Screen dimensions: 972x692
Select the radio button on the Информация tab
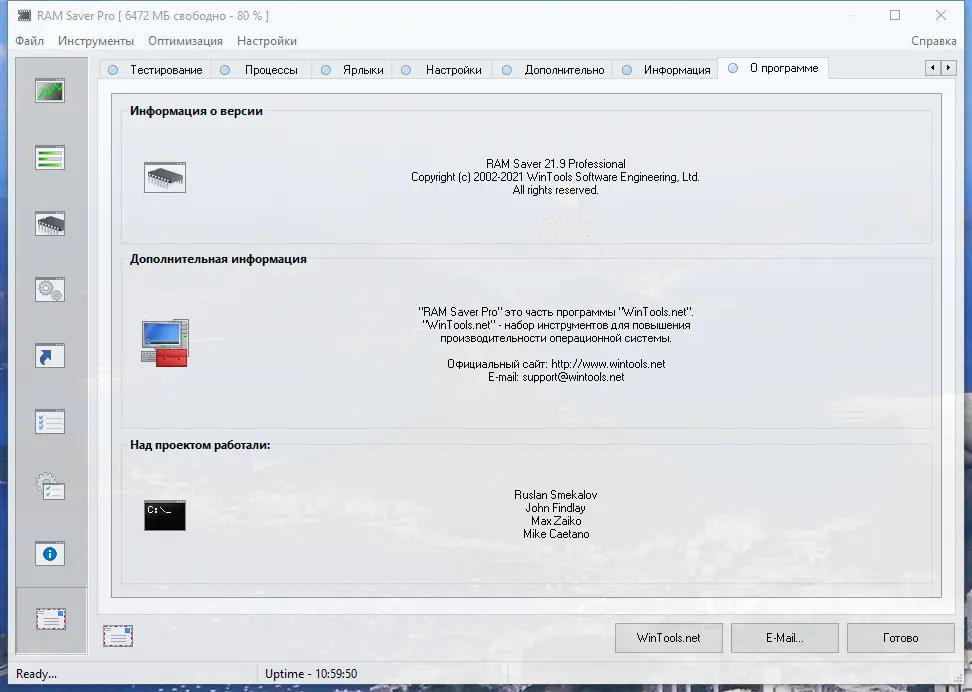625,70
